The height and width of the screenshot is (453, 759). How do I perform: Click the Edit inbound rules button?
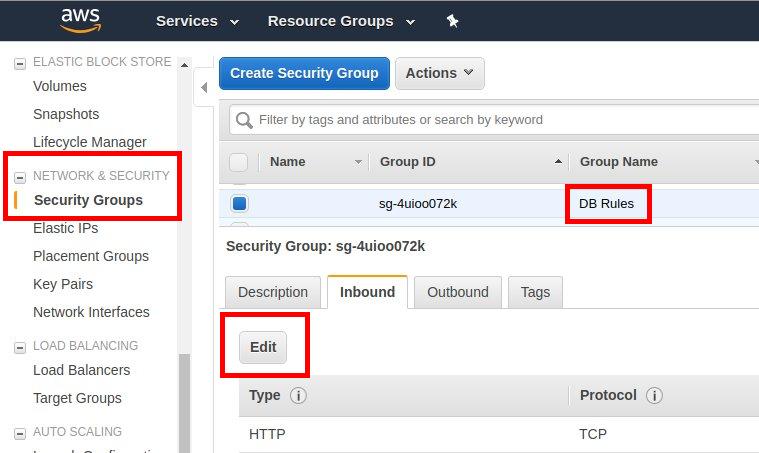[263, 347]
